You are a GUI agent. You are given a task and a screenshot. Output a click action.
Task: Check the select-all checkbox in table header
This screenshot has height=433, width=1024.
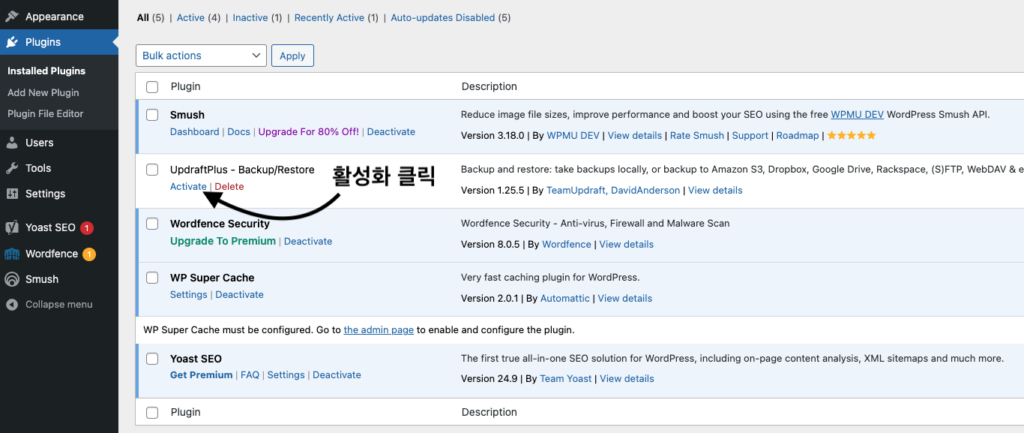pyautogui.click(x=152, y=86)
